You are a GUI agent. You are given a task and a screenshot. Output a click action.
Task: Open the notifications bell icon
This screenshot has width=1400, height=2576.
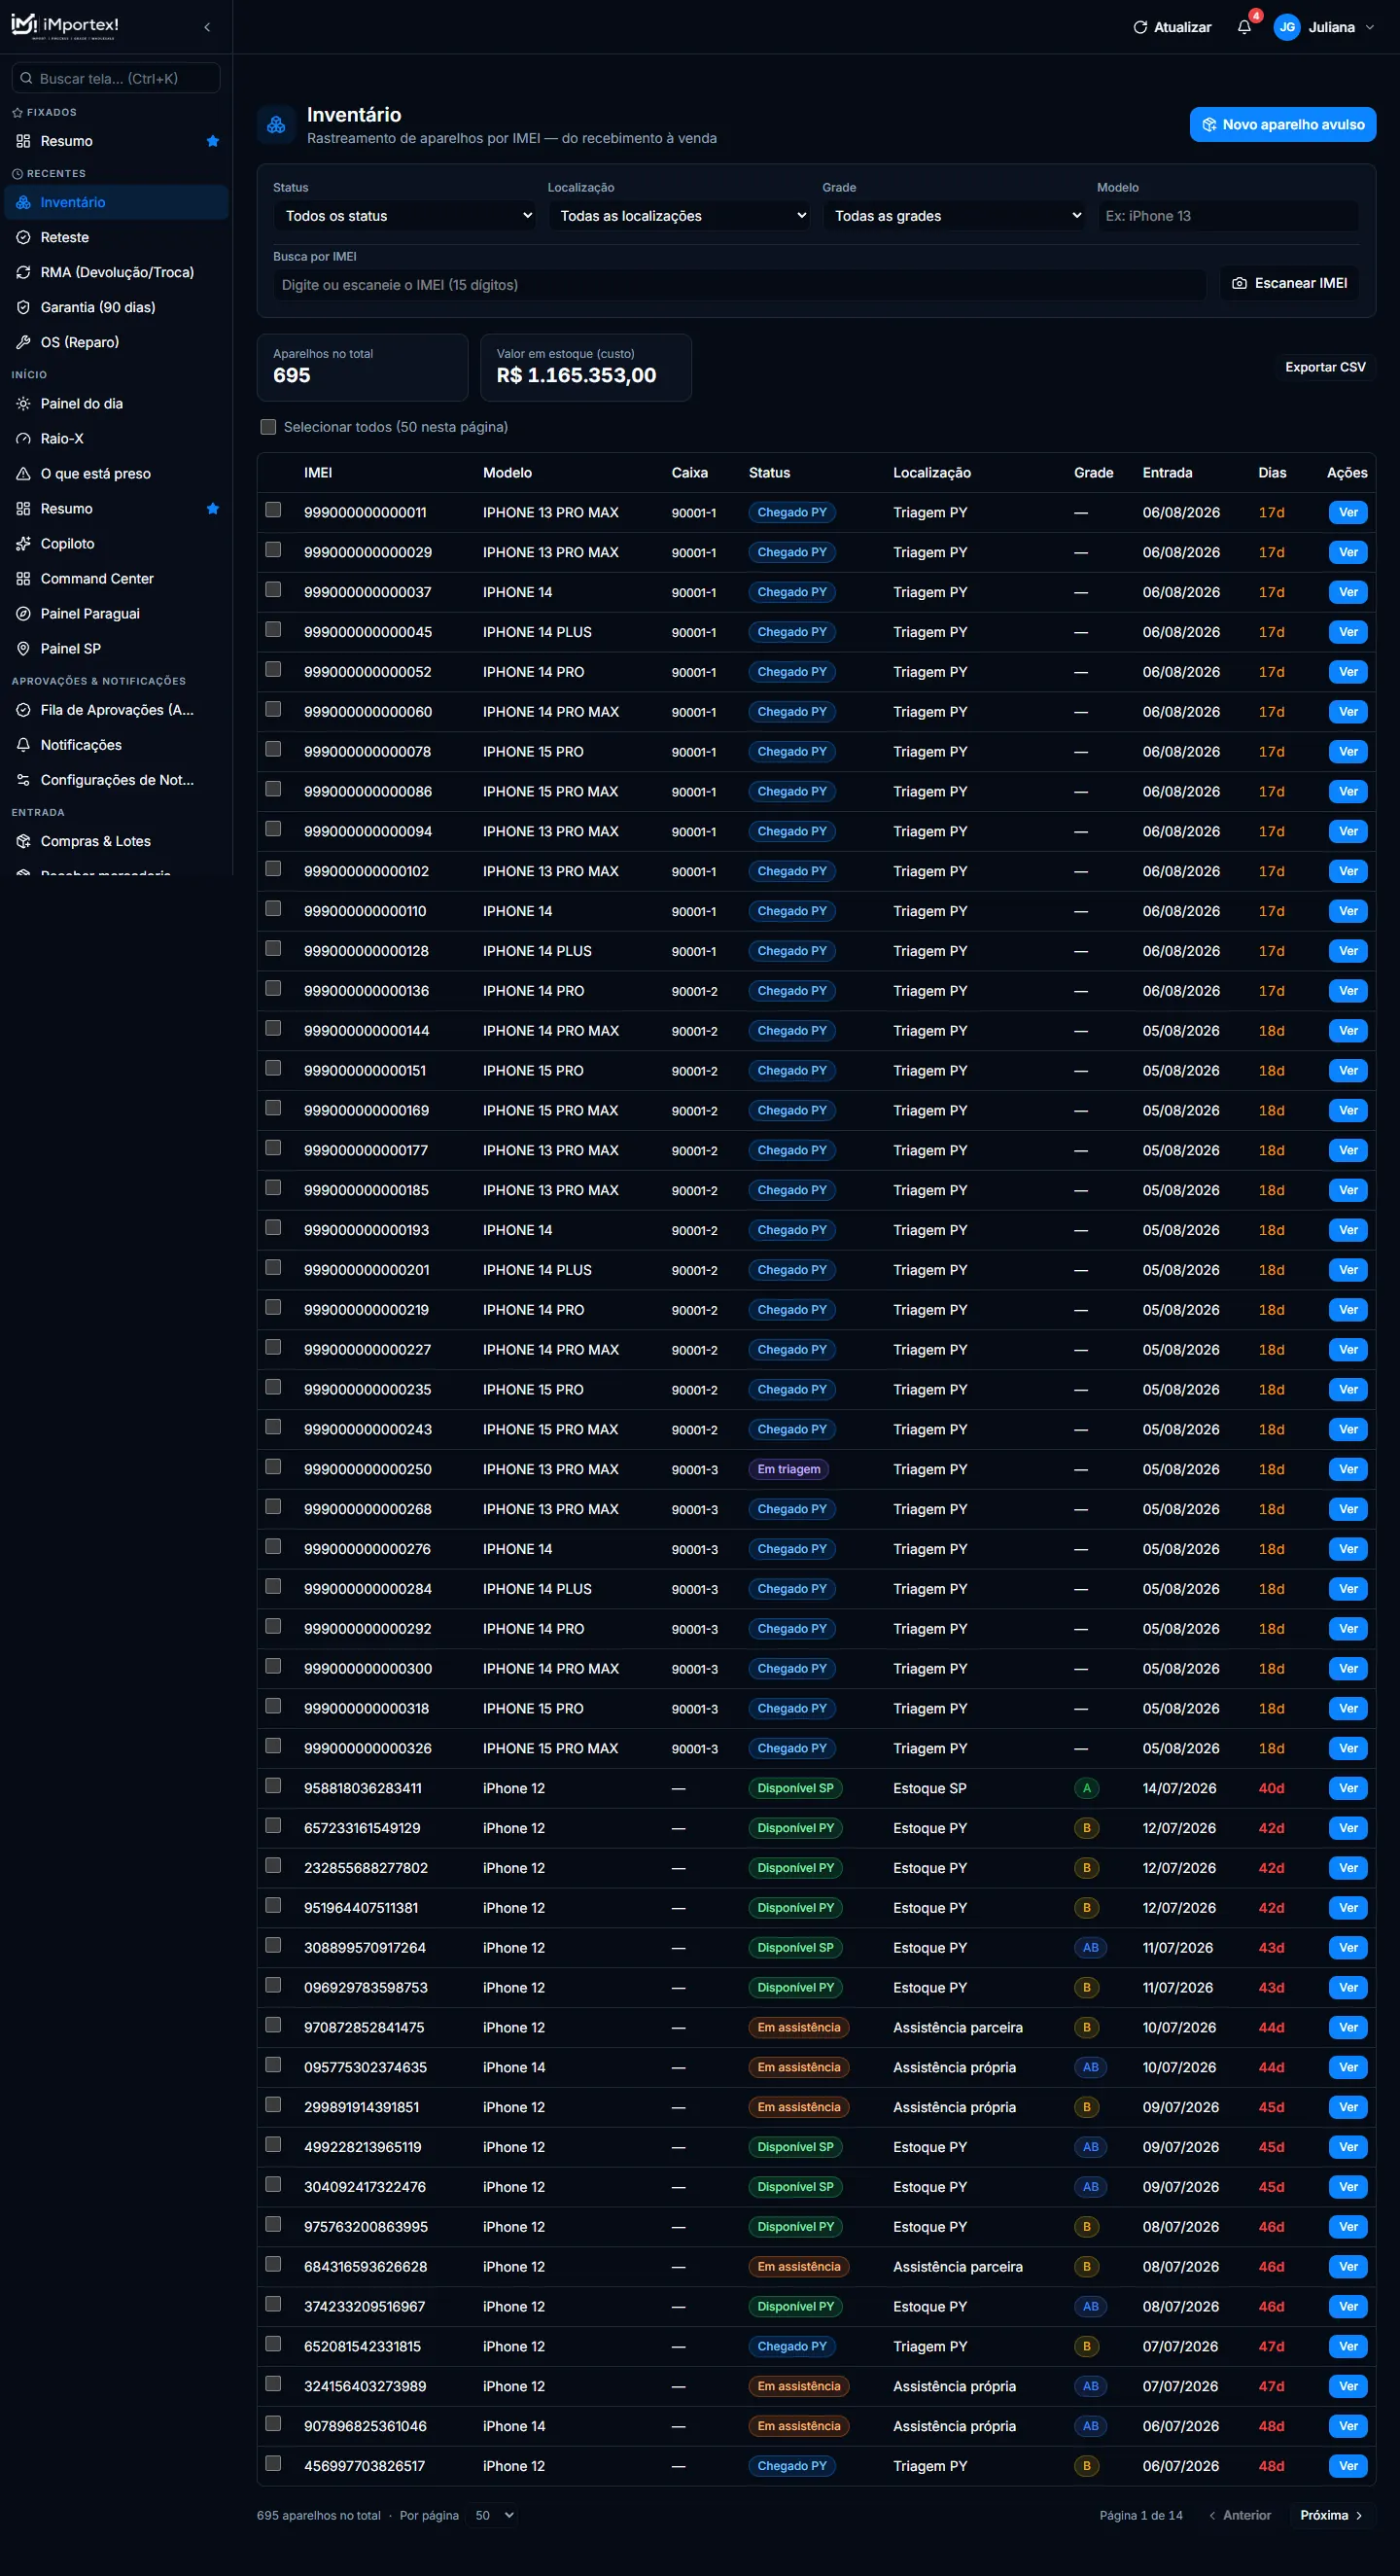(1244, 27)
